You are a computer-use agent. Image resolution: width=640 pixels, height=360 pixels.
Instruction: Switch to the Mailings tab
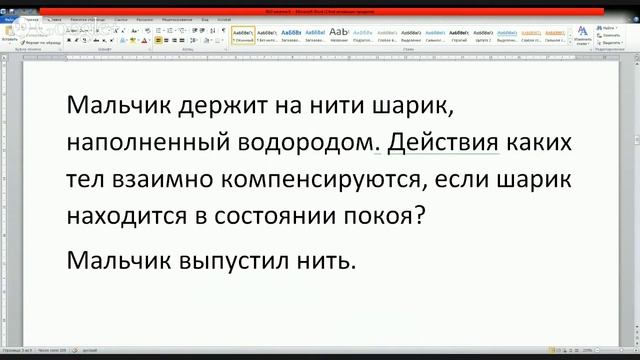[144, 20]
